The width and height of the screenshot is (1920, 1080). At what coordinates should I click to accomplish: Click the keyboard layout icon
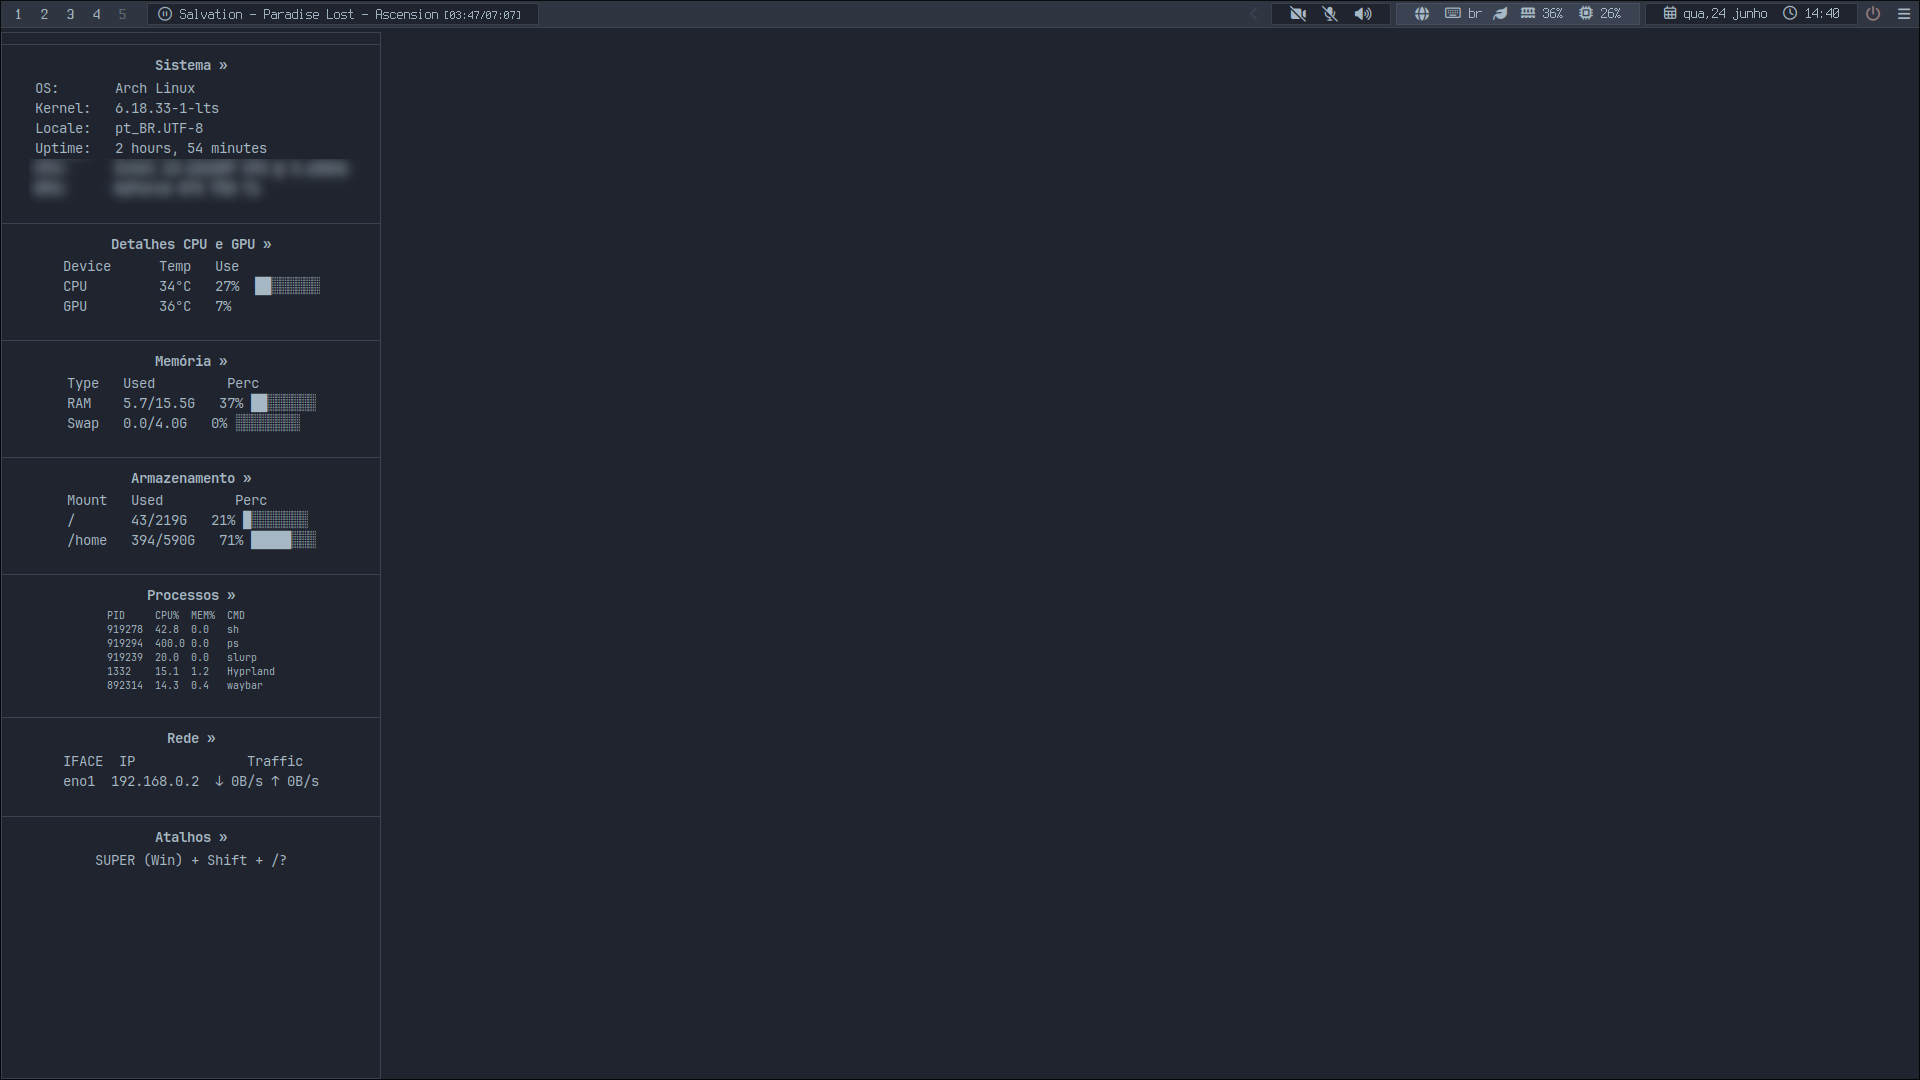click(1453, 14)
